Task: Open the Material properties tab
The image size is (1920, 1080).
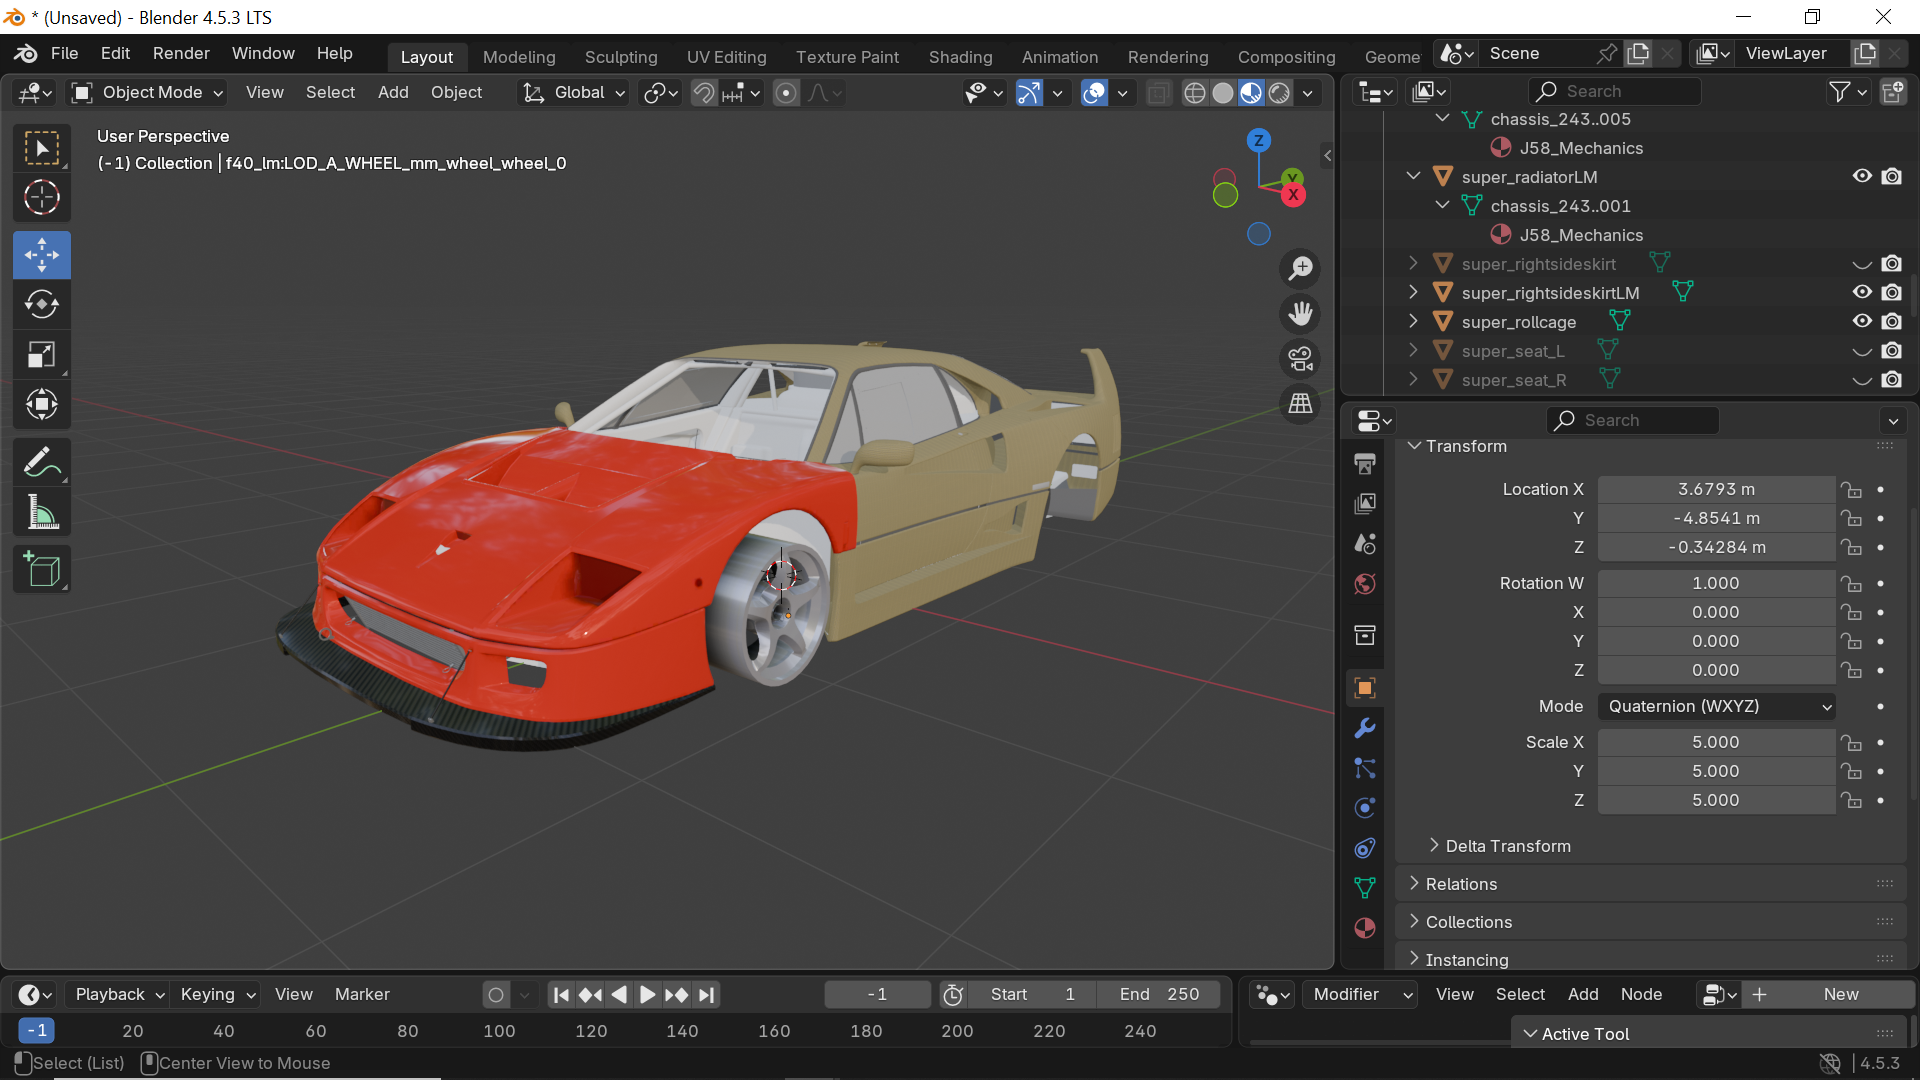Action: pyautogui.click(x=1364, y=928)
